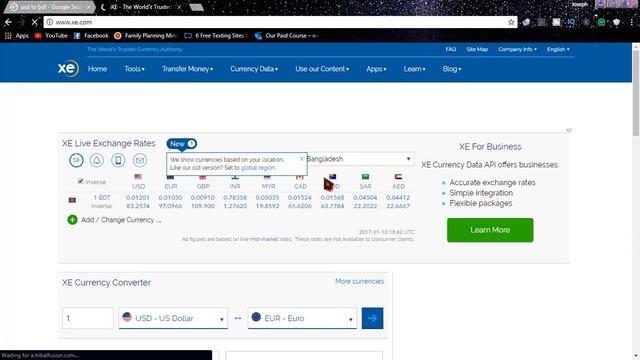Open the Bangladesh region dropdown
This screenshot has height=360, width=640.
pos(360,159)
